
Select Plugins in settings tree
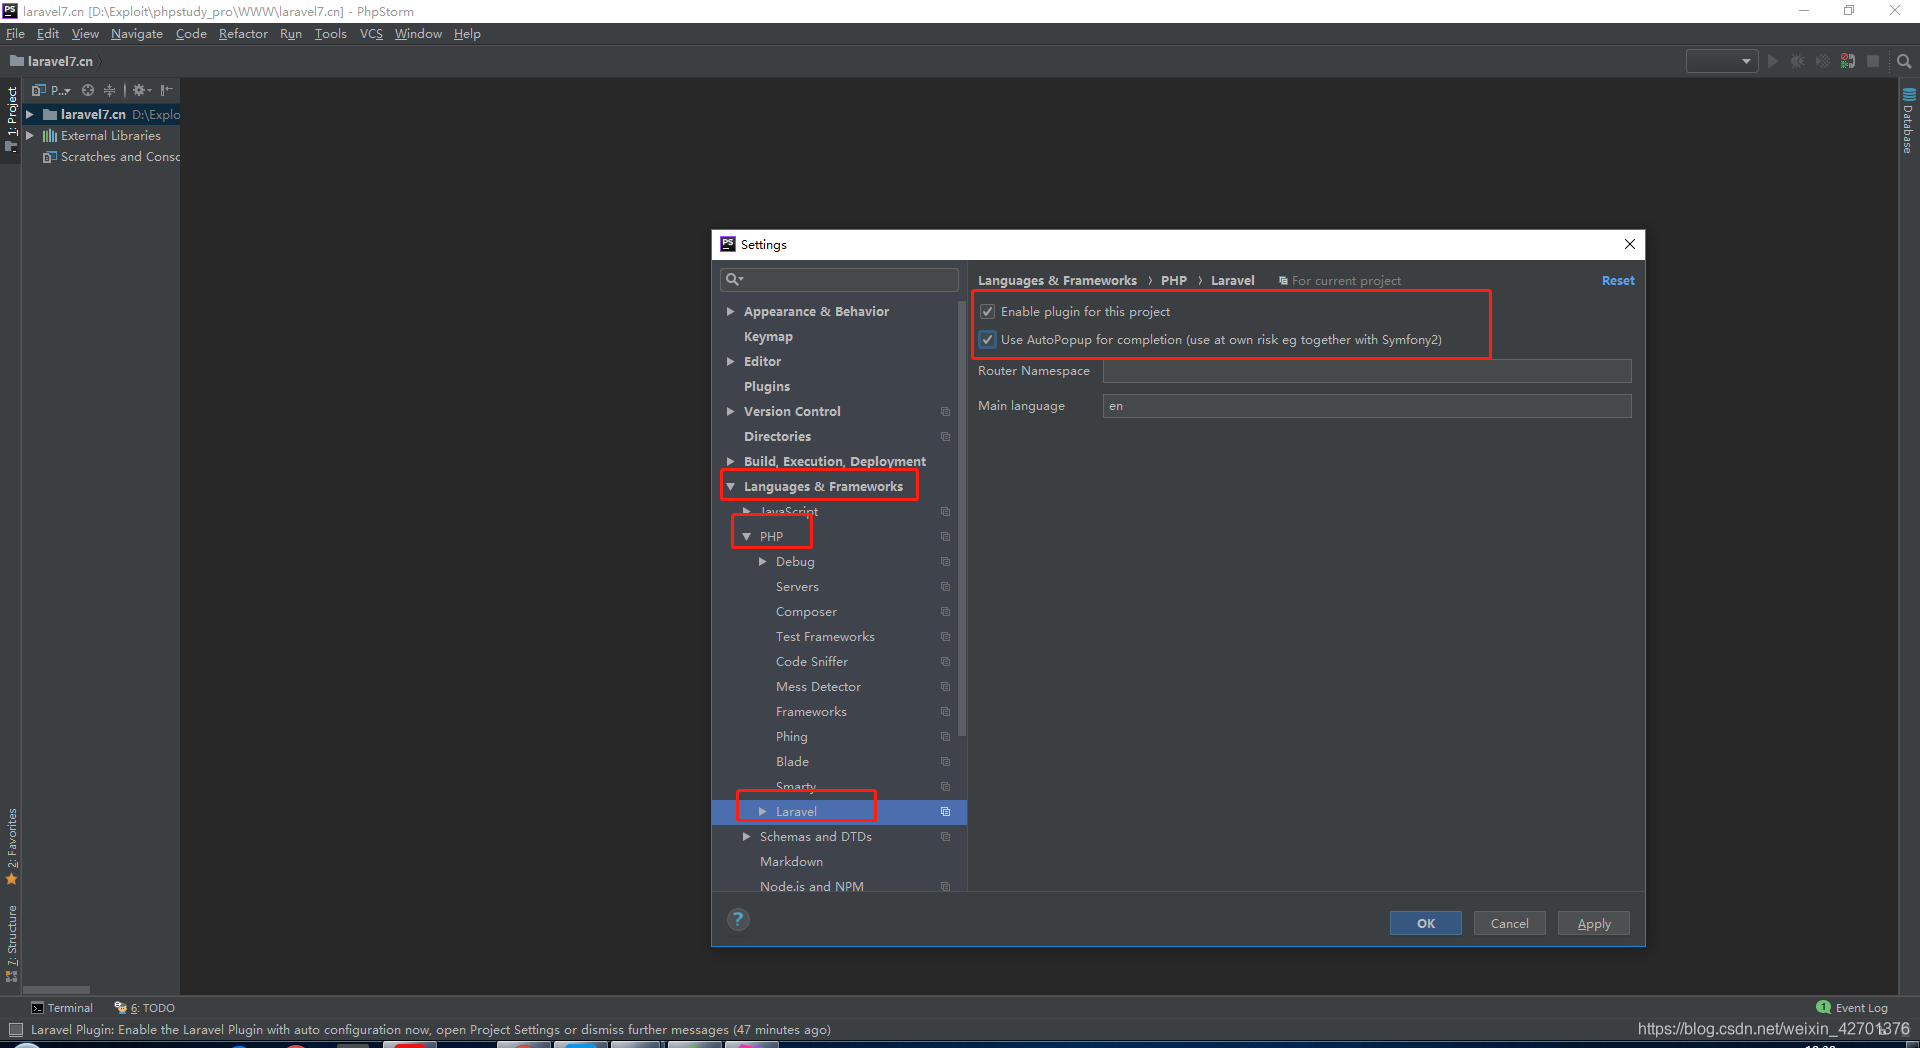(767, 387)
